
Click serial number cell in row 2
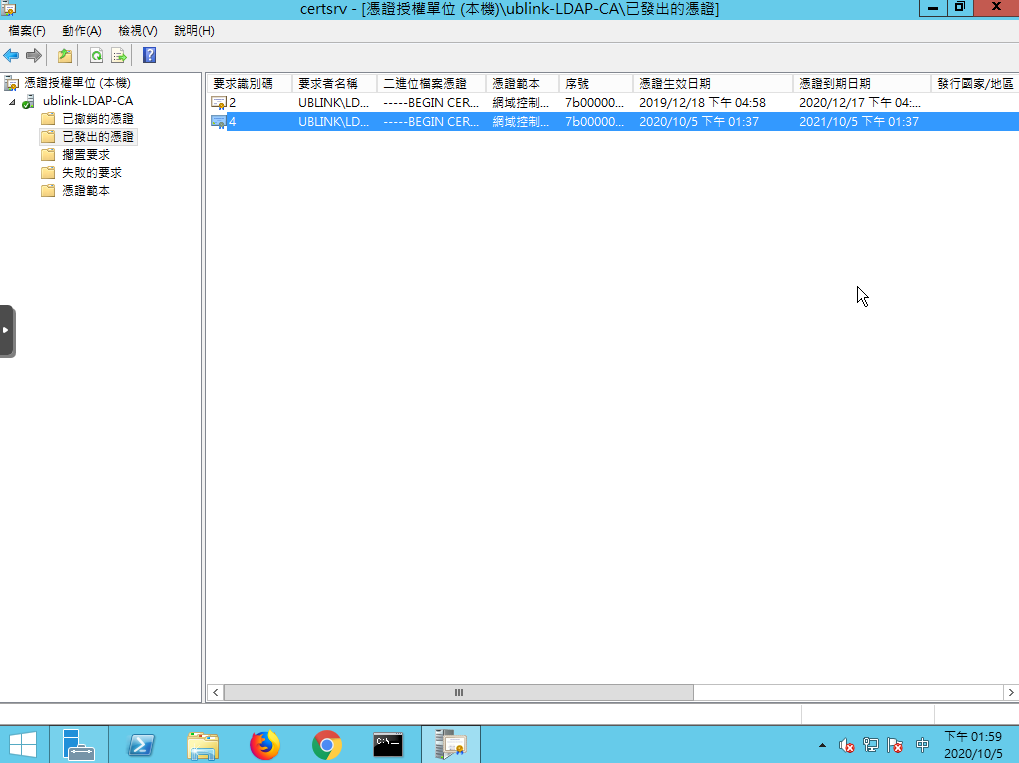tap(594, 103)
